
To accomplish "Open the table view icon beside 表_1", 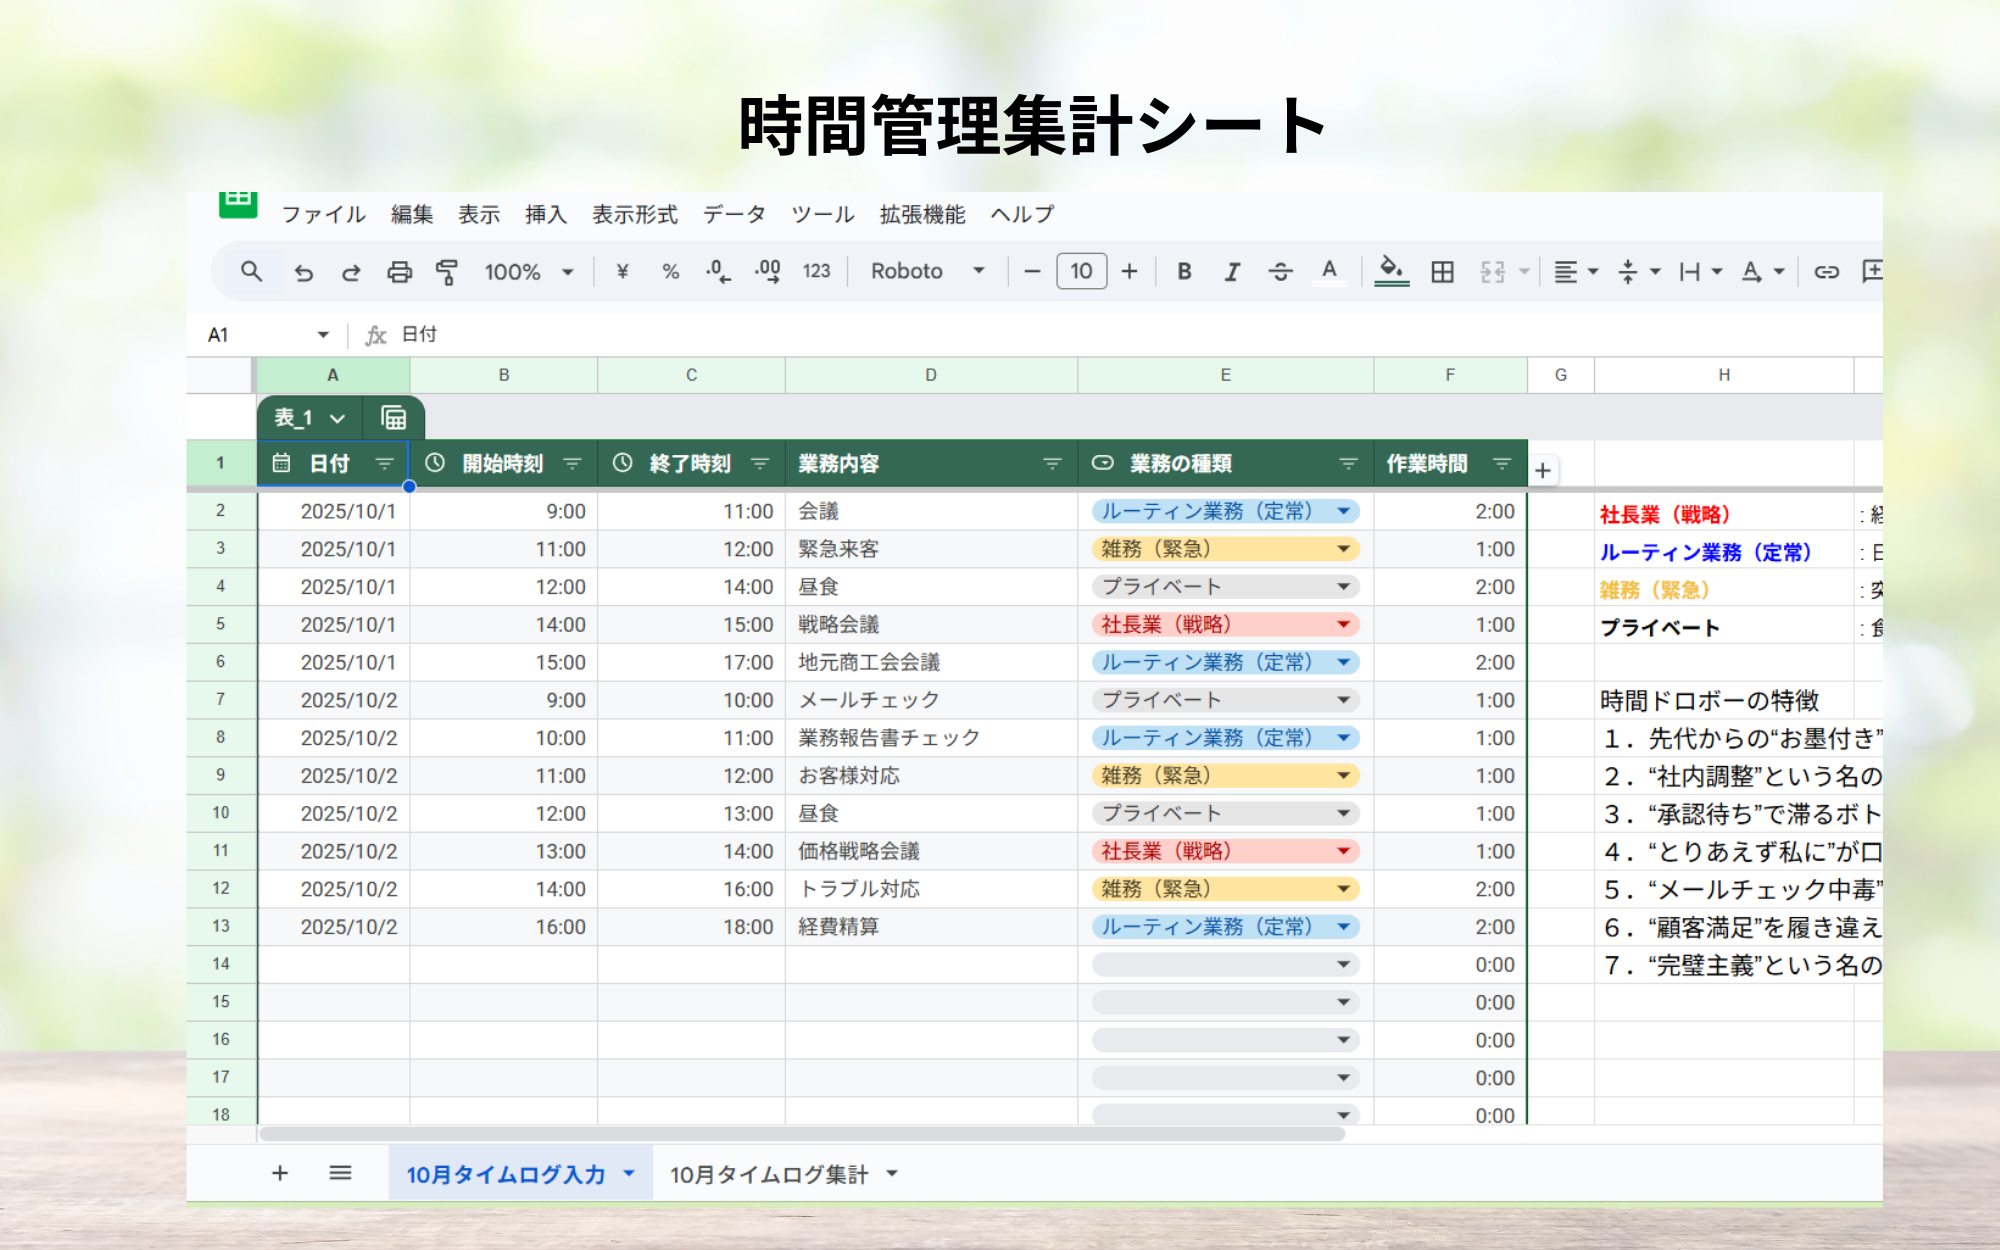I will [394, 418].
